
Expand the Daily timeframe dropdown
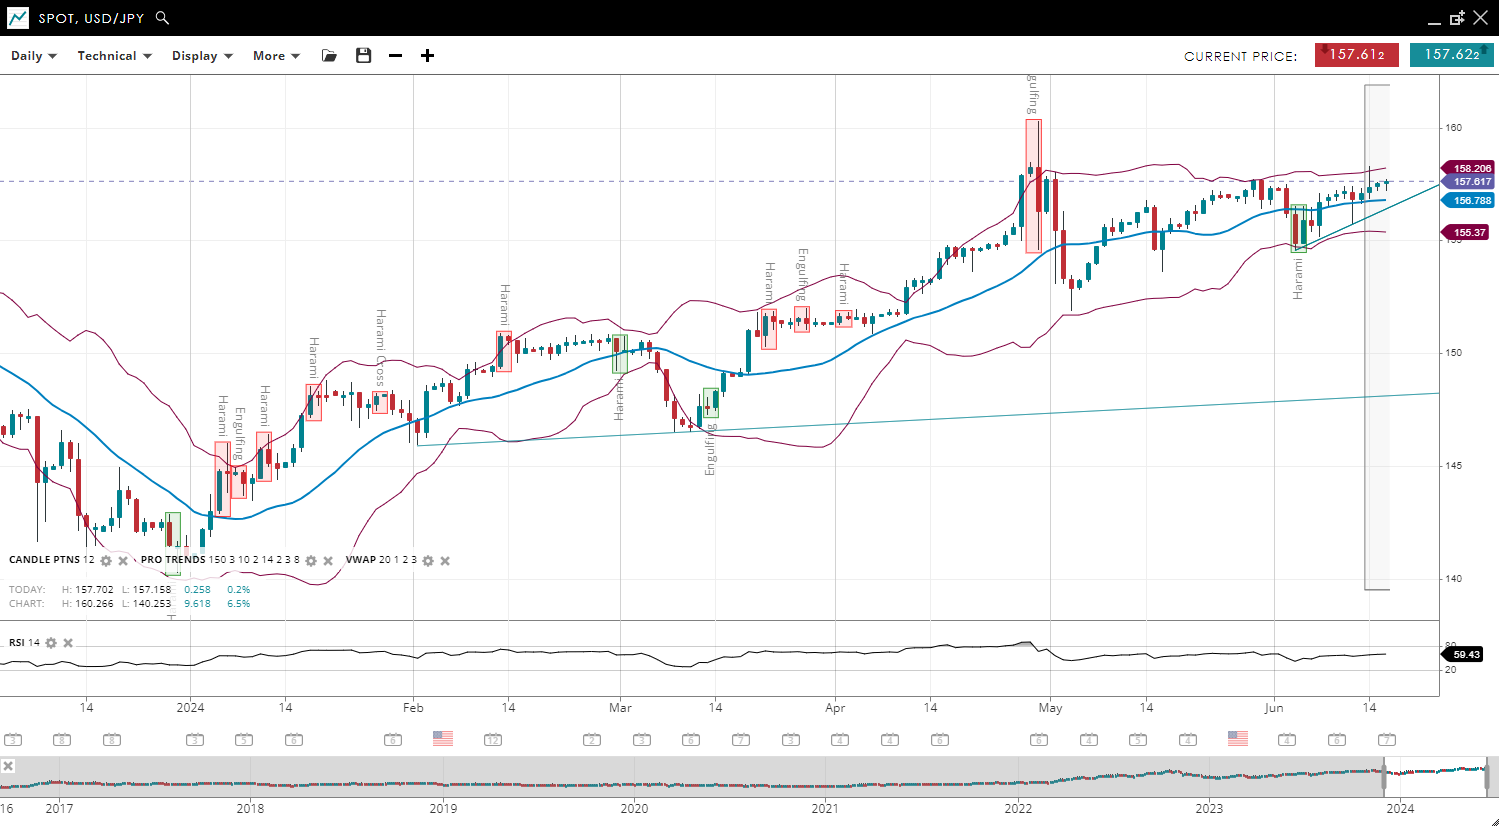pos(34,56)
